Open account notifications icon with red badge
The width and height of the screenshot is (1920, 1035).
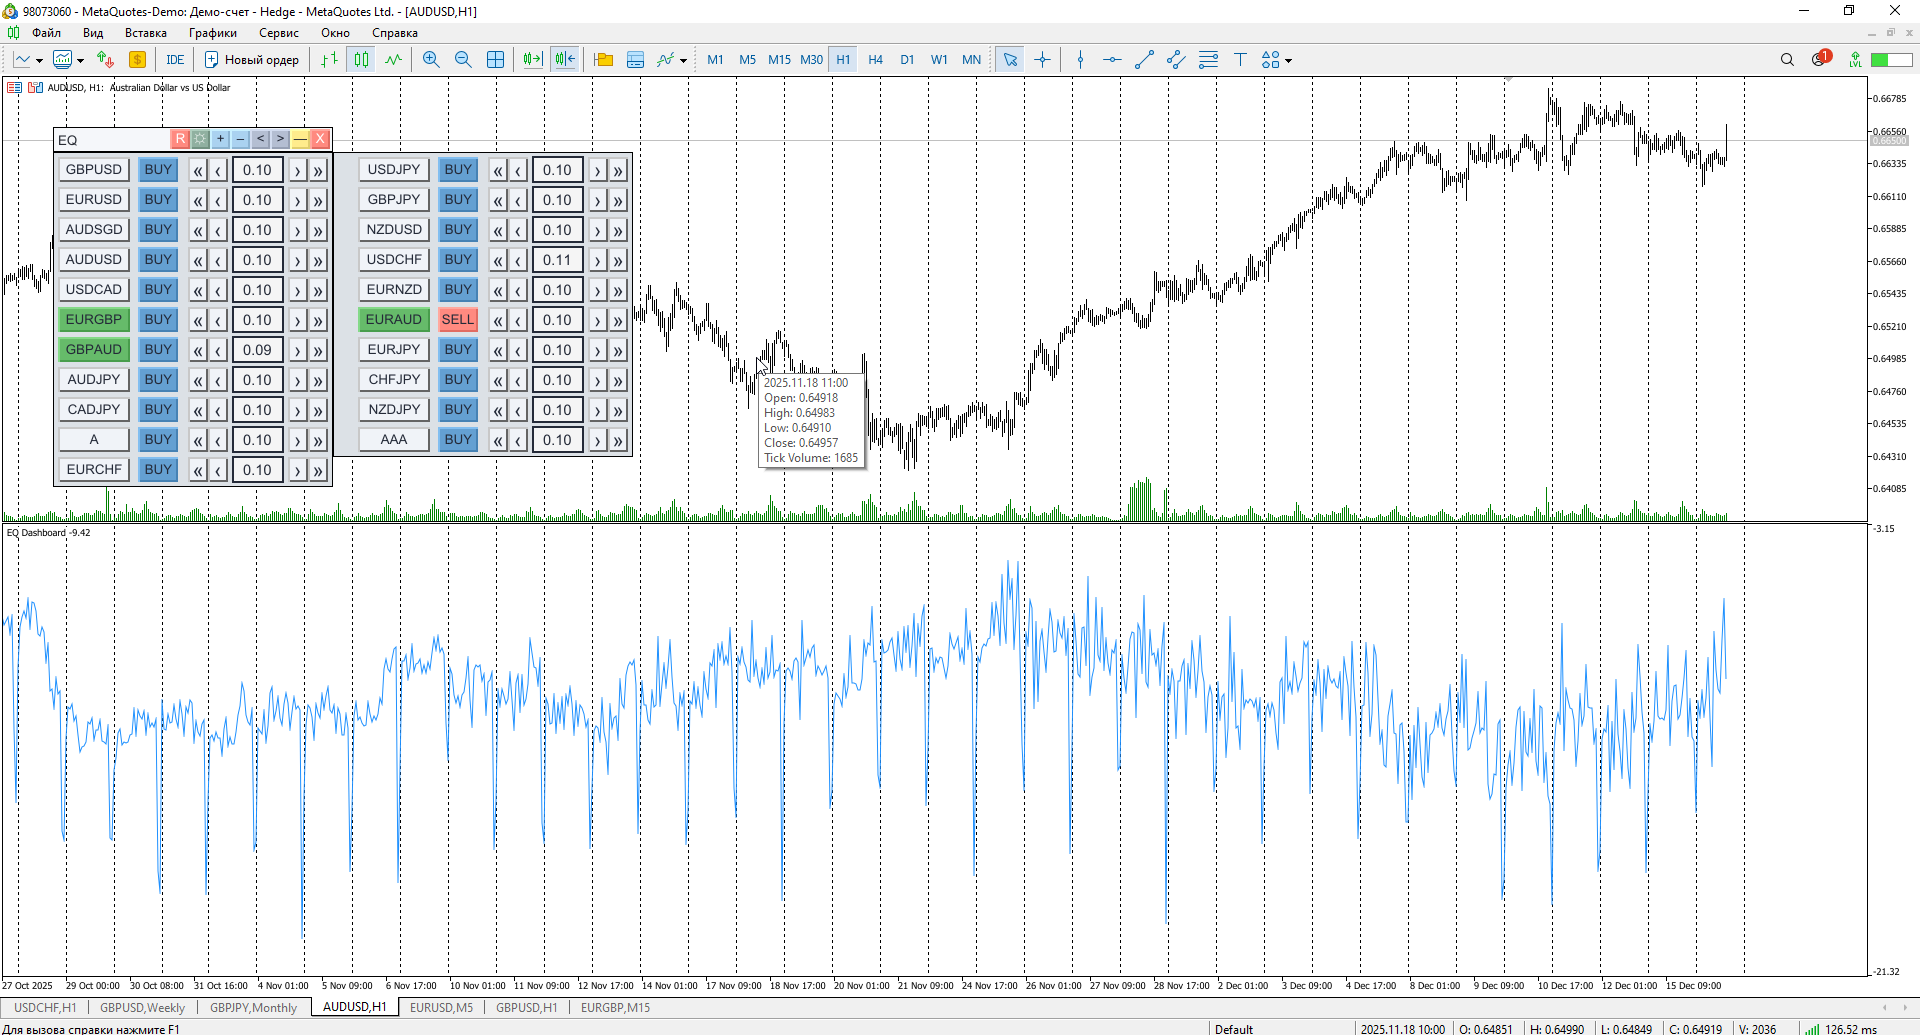1820,59
